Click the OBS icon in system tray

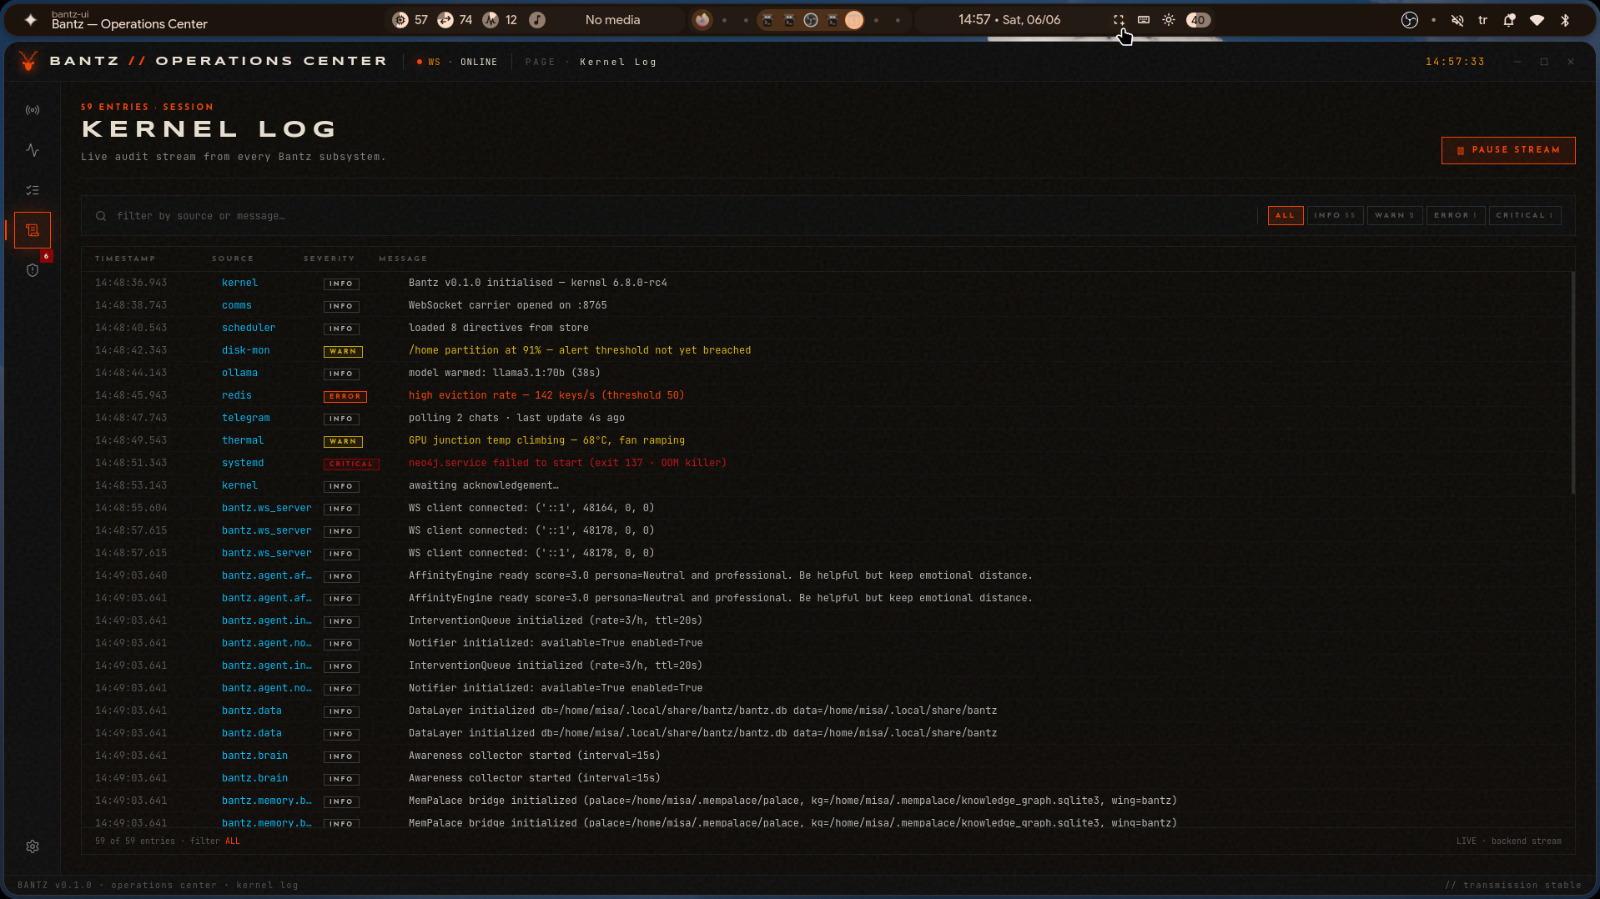pyautogui.click(x=1409, y=20)
